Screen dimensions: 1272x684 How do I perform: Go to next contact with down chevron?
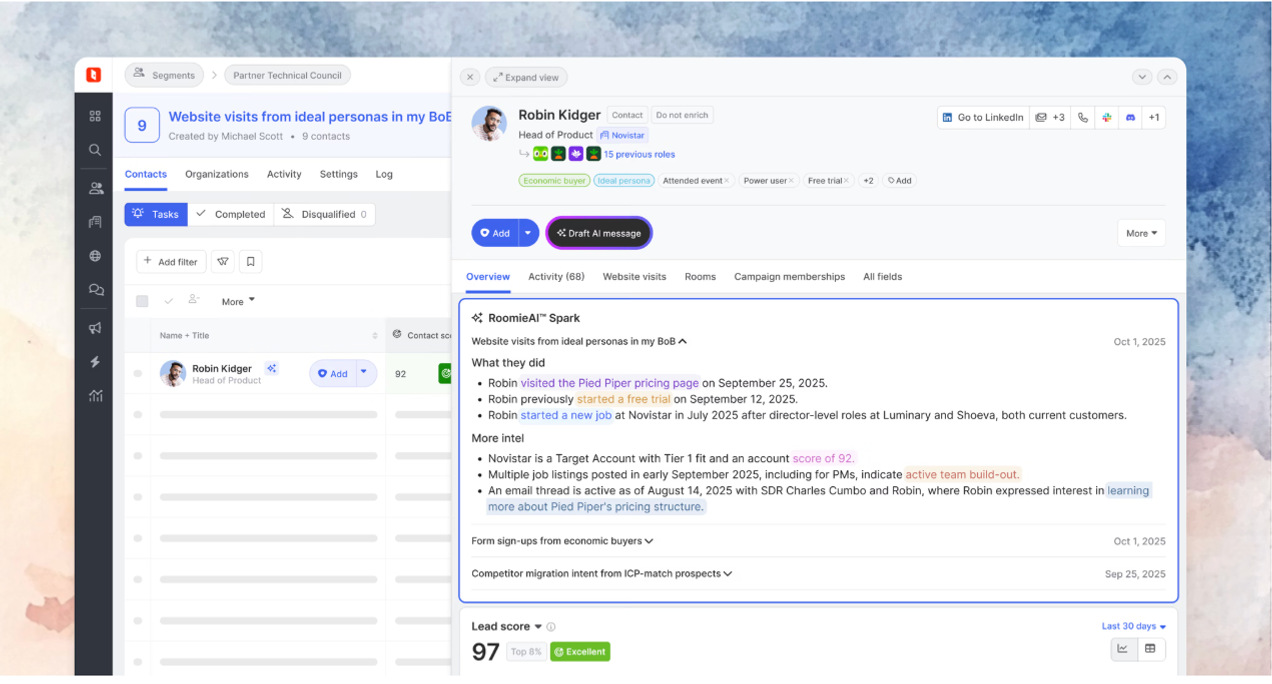pyautogui.click(x=1142, y=77)
